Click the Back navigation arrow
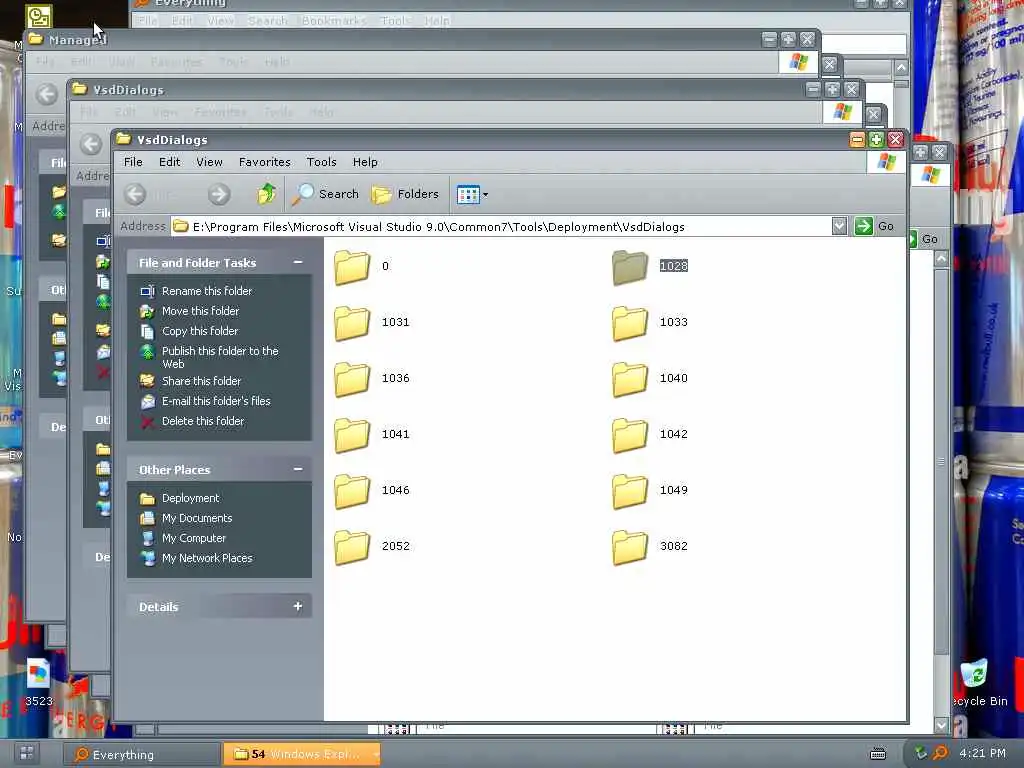 pyautogui.click(x=135, y=194)
